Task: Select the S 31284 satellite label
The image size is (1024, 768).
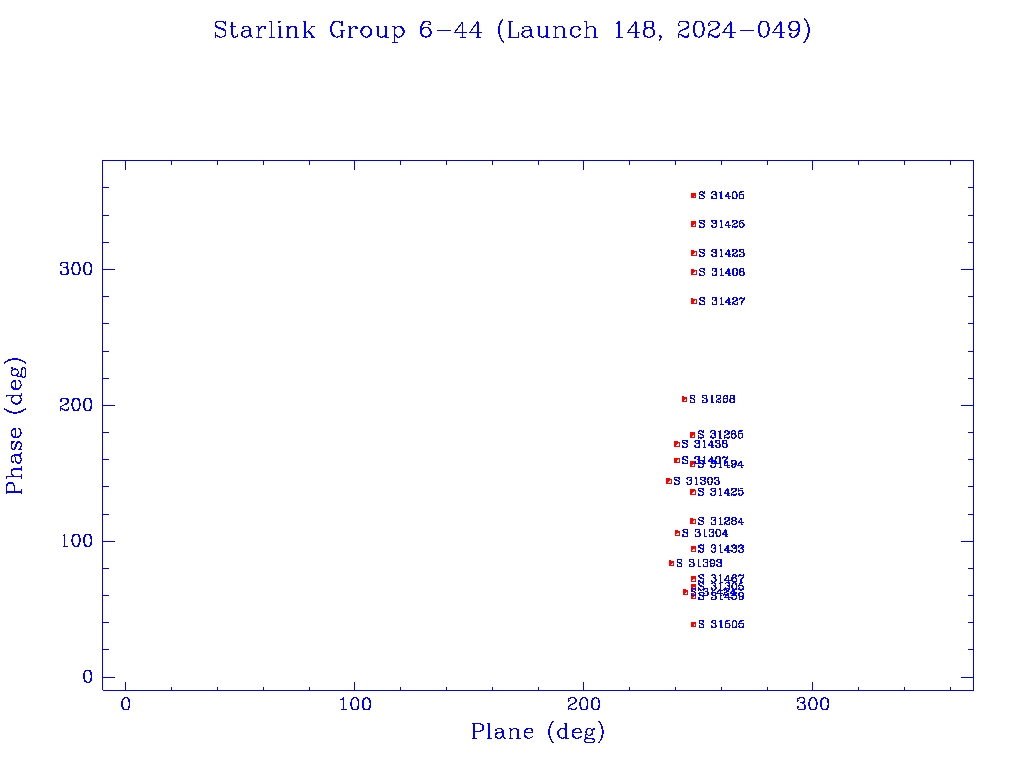Action: pos(720,521)
